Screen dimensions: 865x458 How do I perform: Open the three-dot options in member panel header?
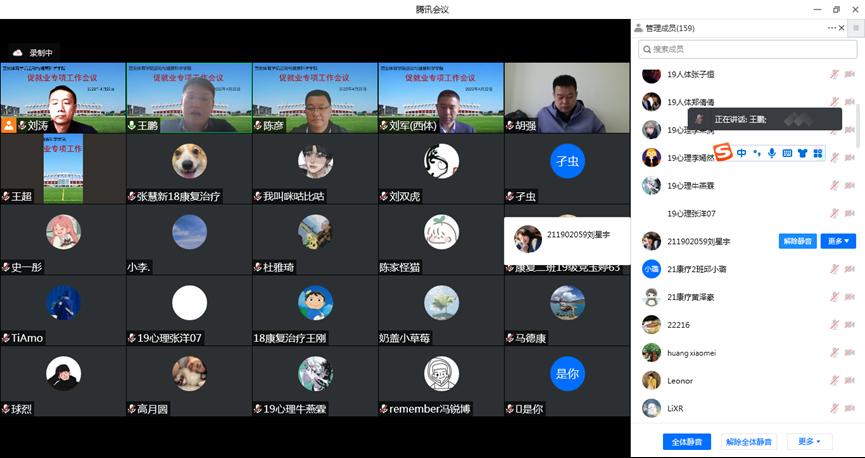[832, 28]
